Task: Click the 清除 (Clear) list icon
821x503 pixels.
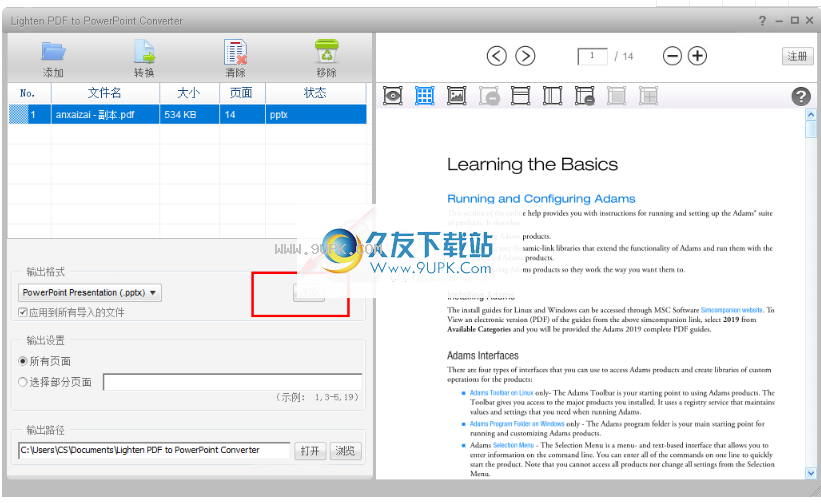Action: point(236,52)
